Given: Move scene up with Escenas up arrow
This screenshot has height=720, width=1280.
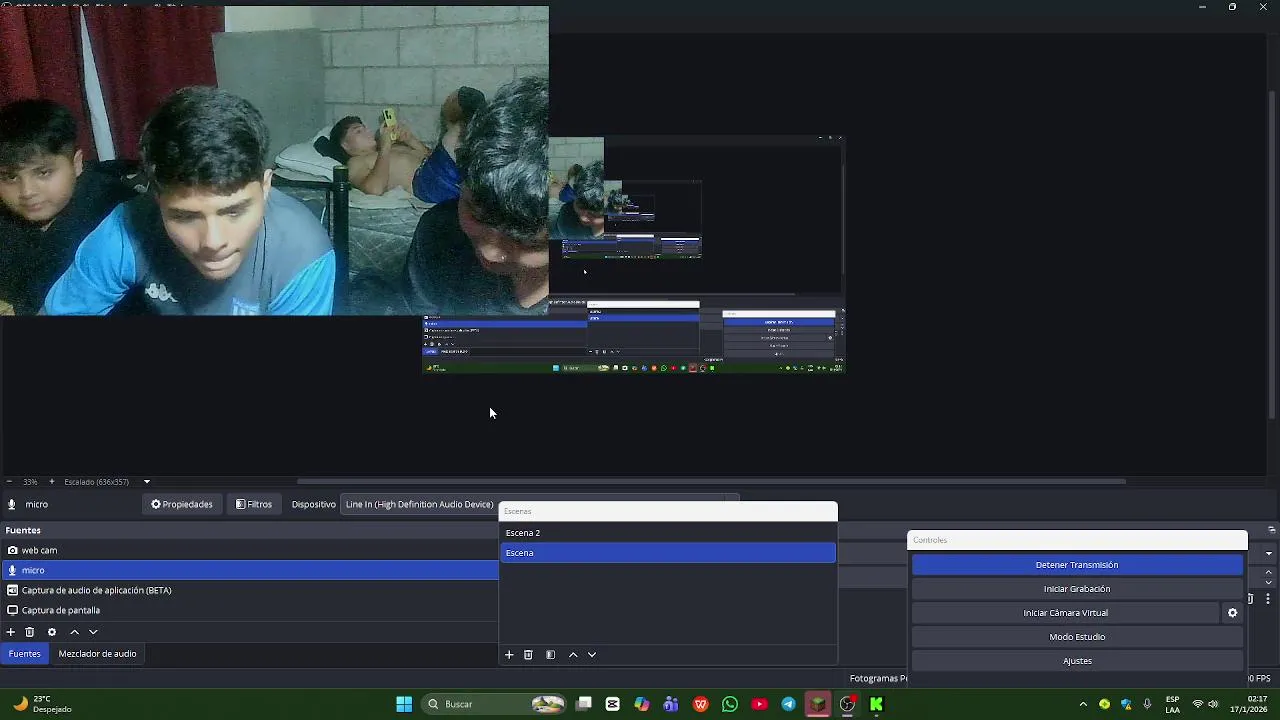Looking at the screenshot, I should click(573, 655).
